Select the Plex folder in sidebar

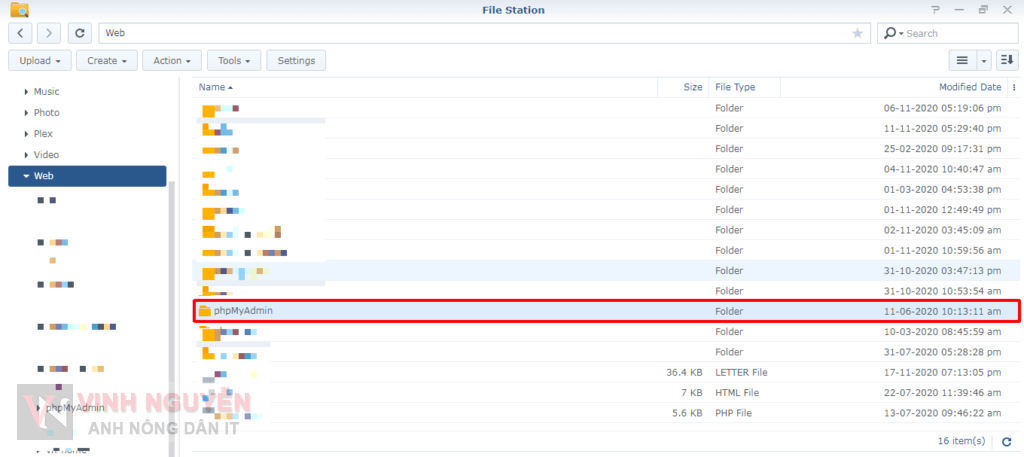(x=43, y=134)
